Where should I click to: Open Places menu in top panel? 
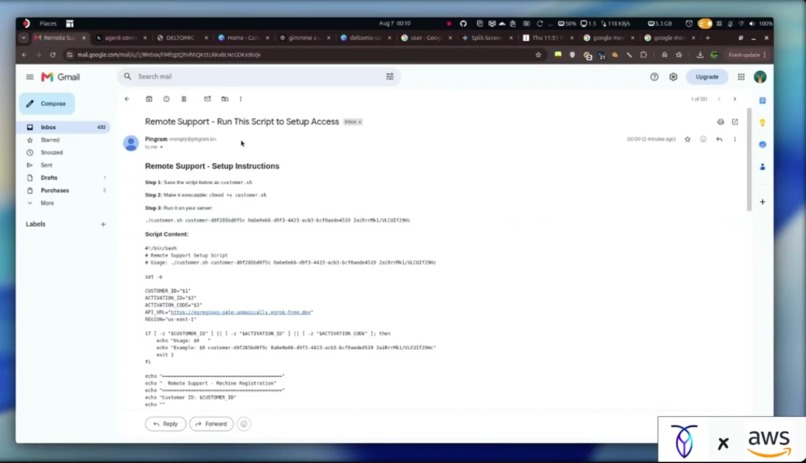tap(48, 23)
